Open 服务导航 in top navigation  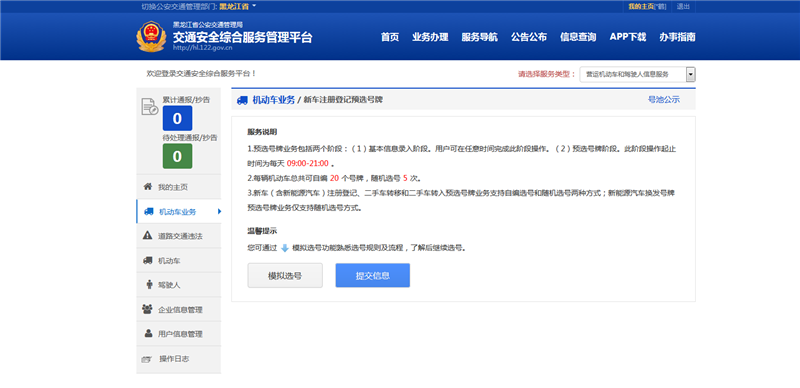480,37
